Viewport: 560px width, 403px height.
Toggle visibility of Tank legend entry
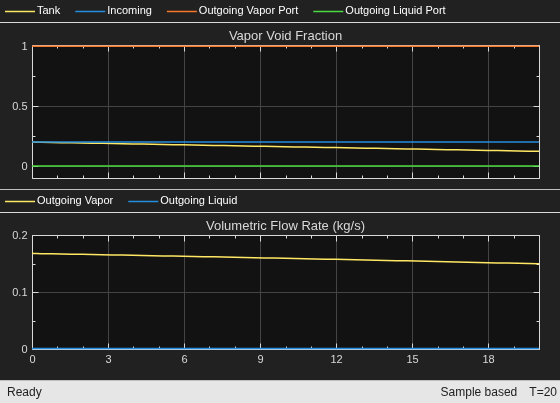point(32,11)
